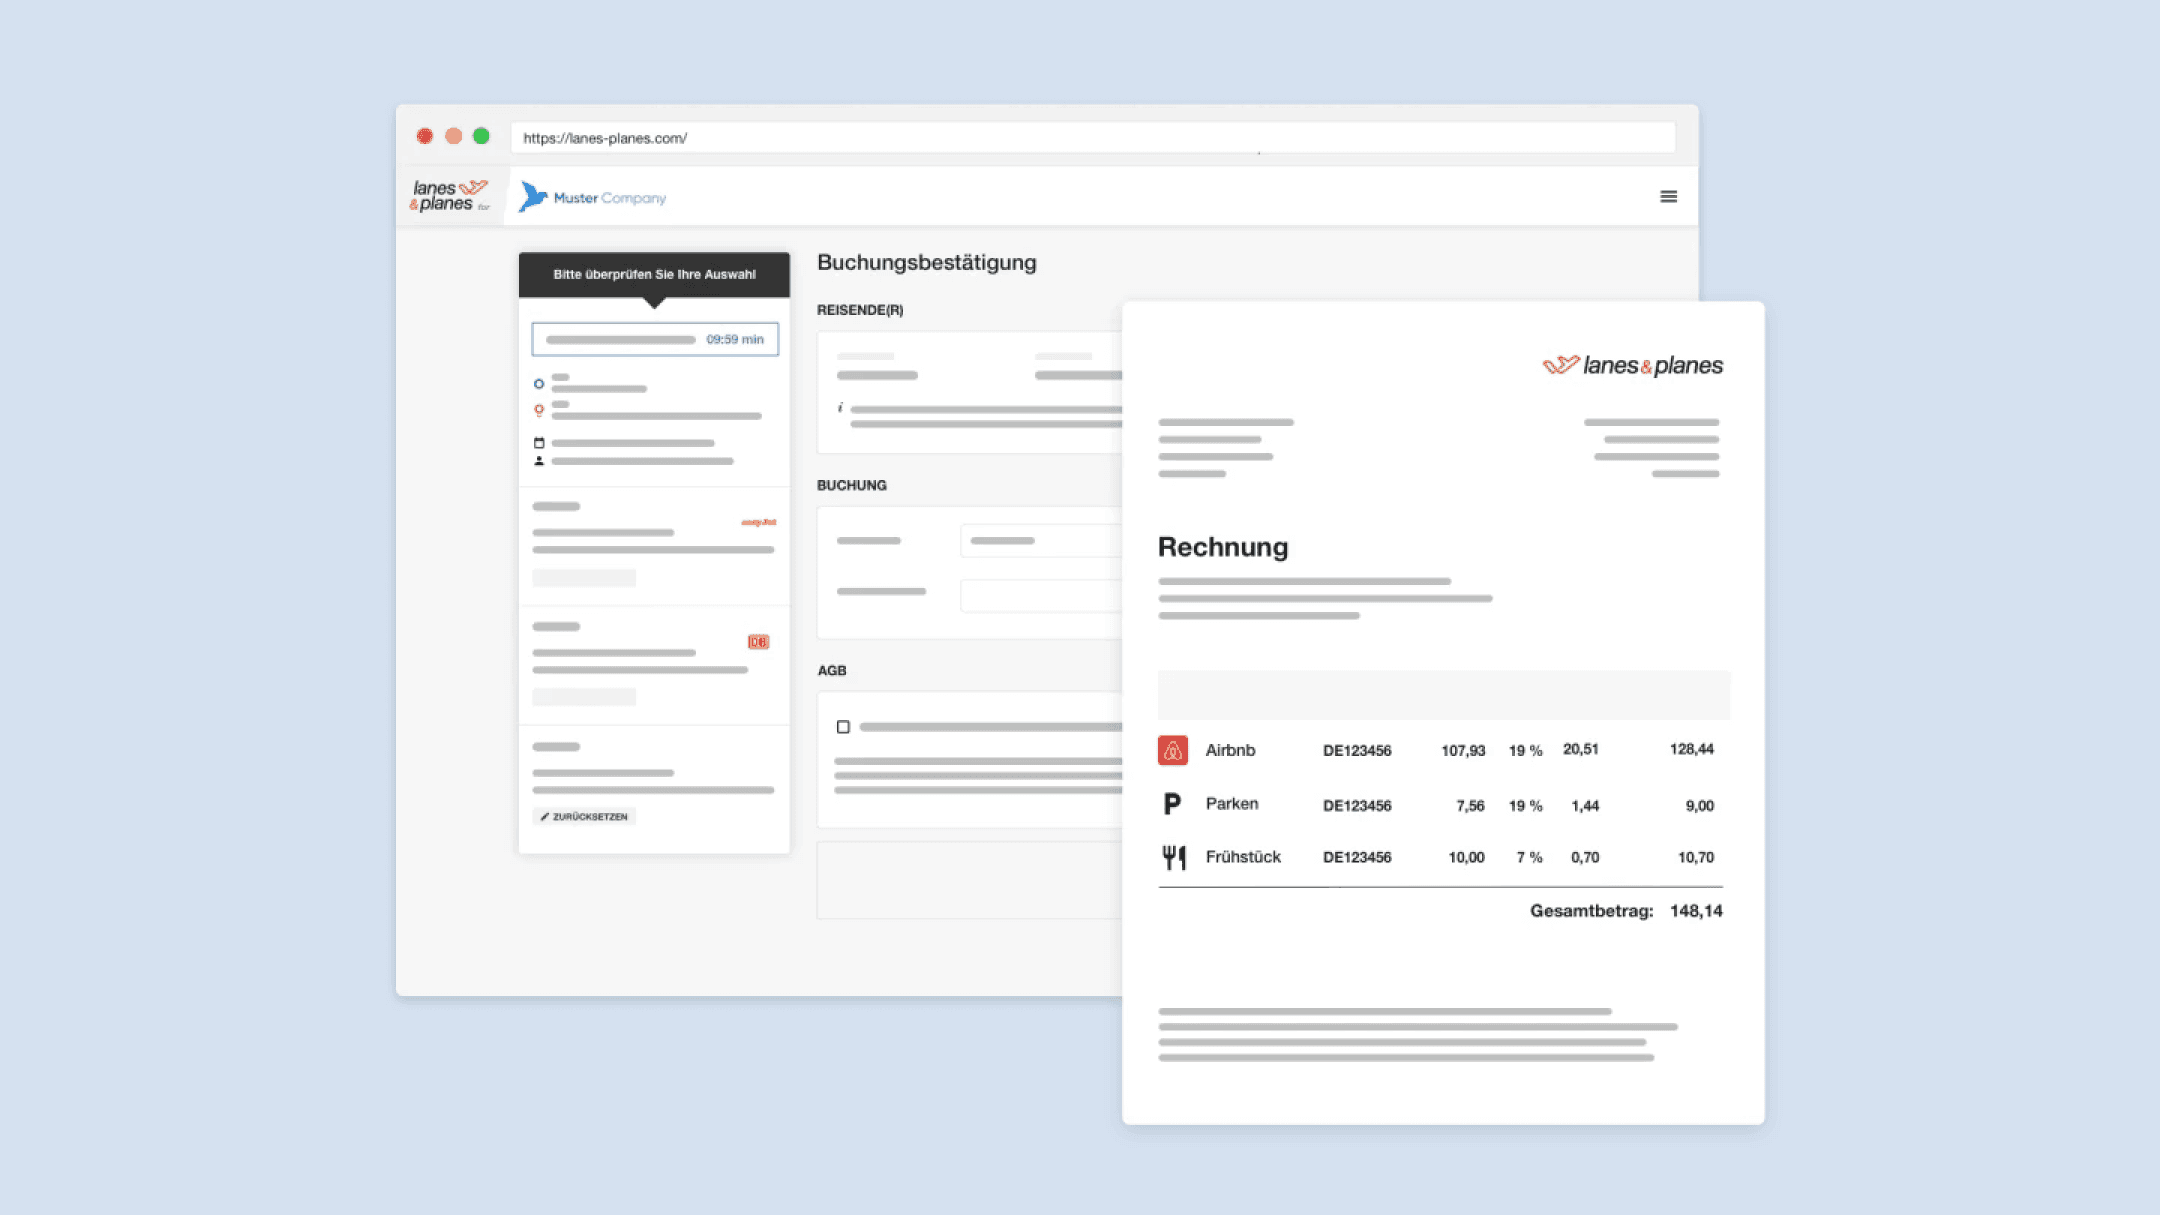
Task: Click the calendar icon in trip summary
Action: tap(539, 443)
